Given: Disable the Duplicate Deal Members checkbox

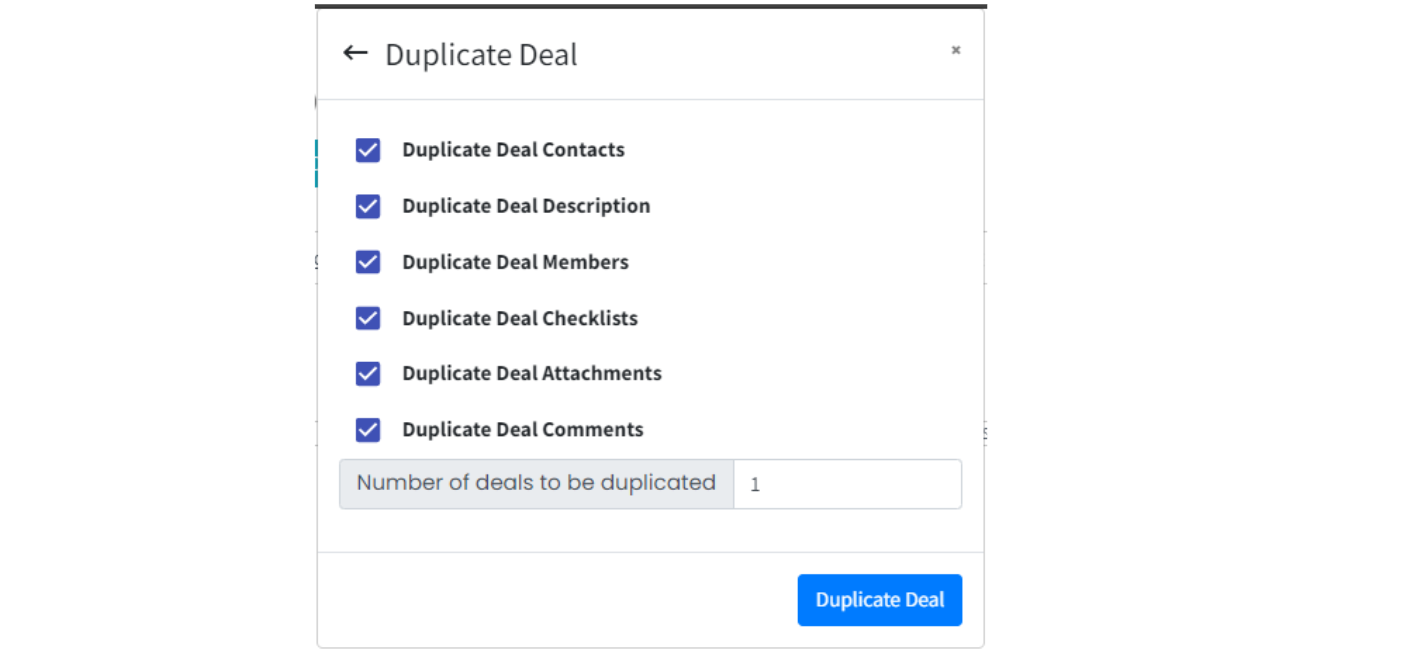Looking at the screenshot, I should point(368,262).
